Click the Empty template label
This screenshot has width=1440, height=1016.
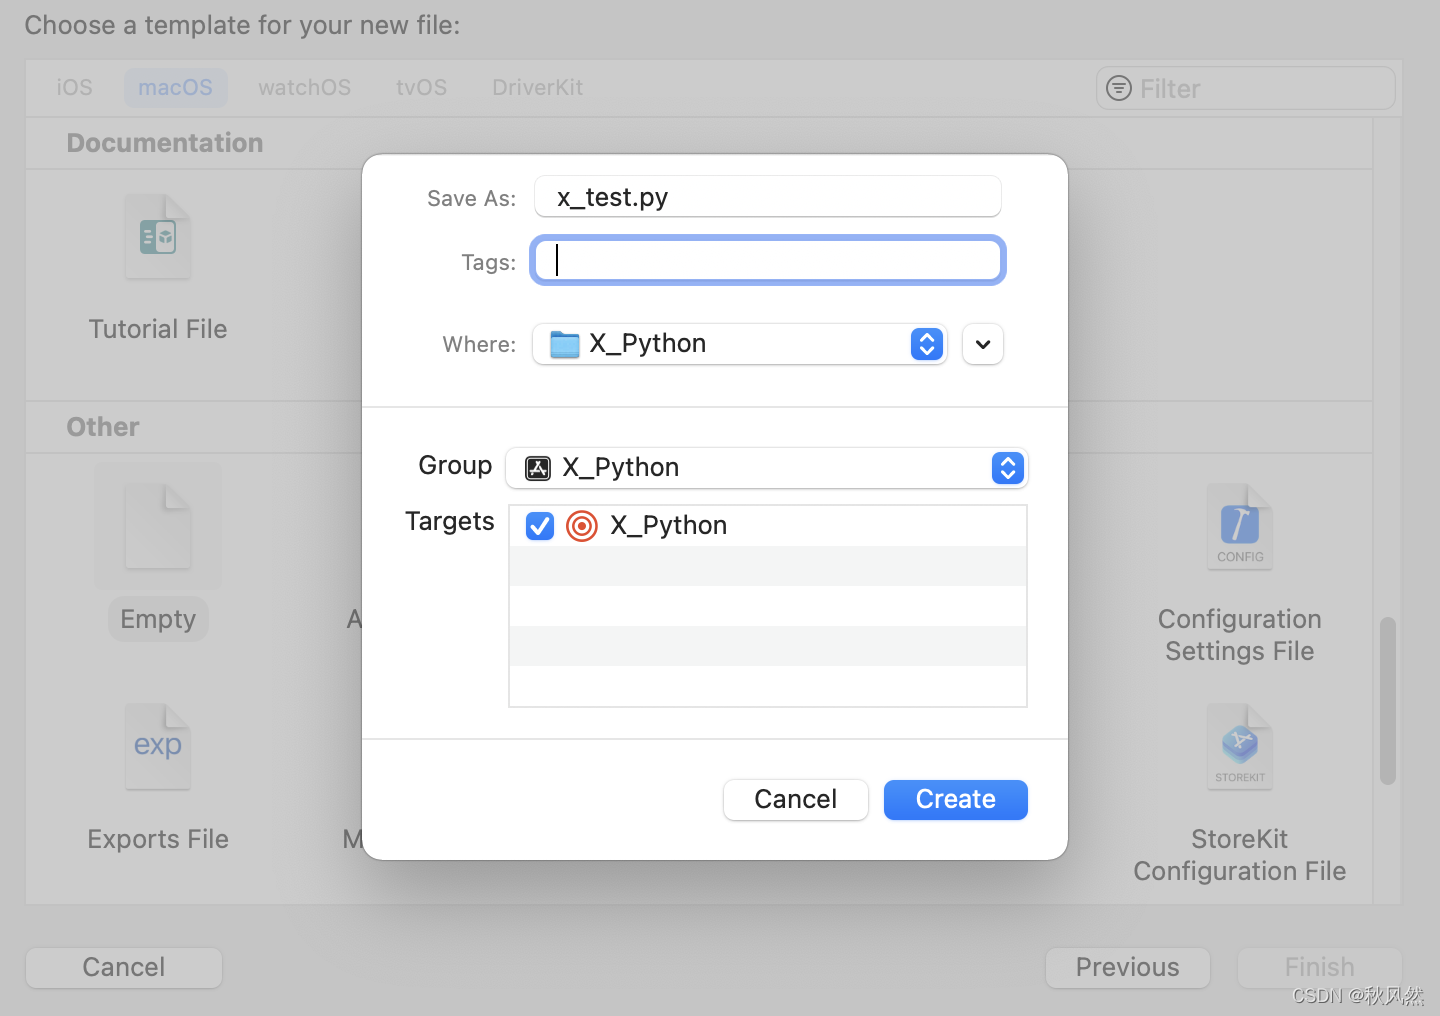coord(158,620)
